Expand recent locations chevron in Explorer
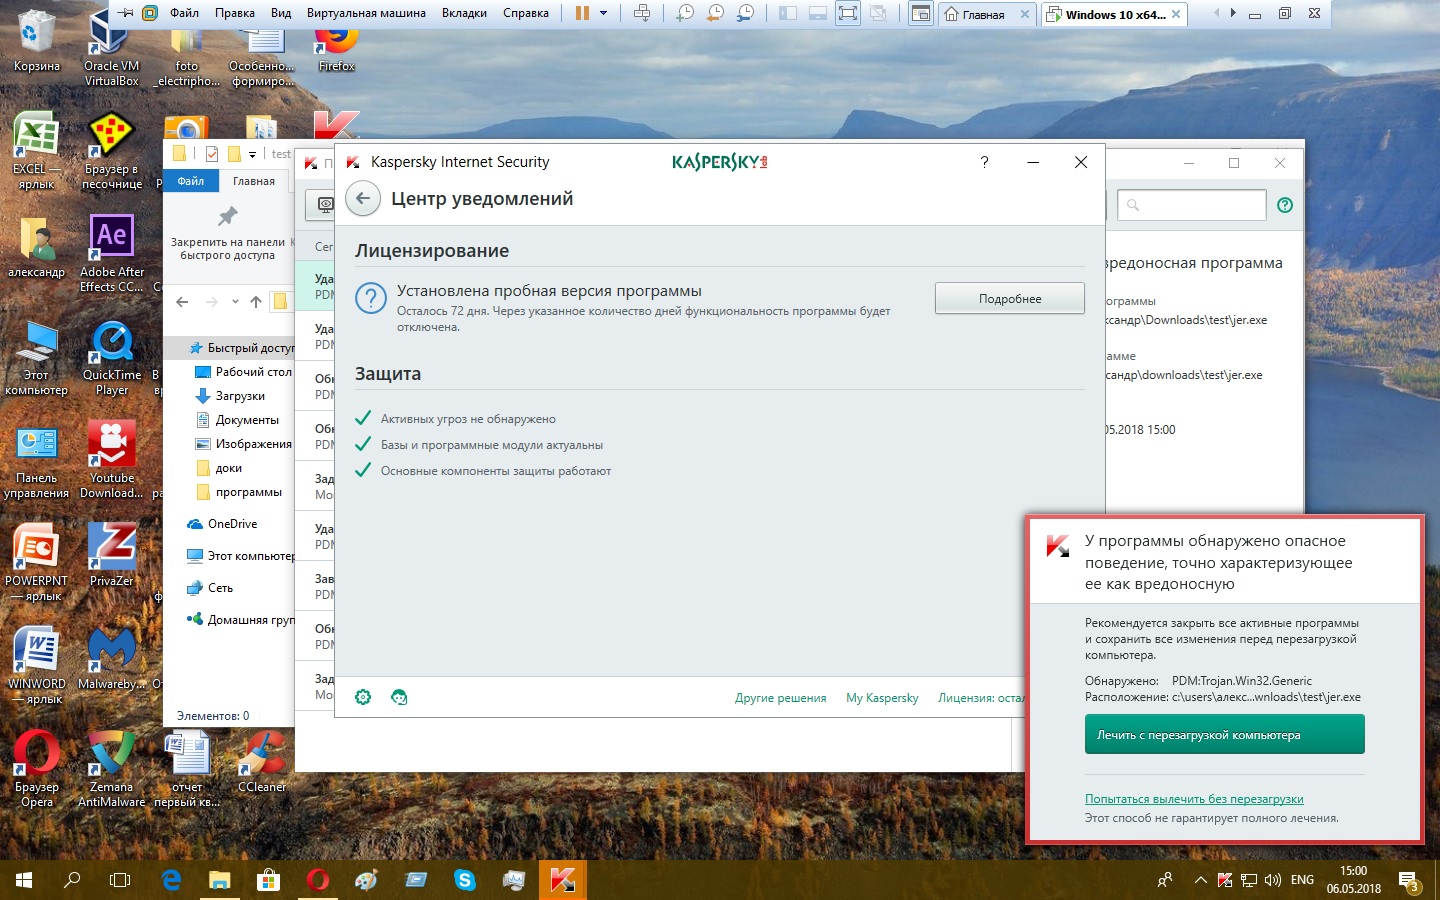This screenshot has height=900, width=1440. click(235, 302)
